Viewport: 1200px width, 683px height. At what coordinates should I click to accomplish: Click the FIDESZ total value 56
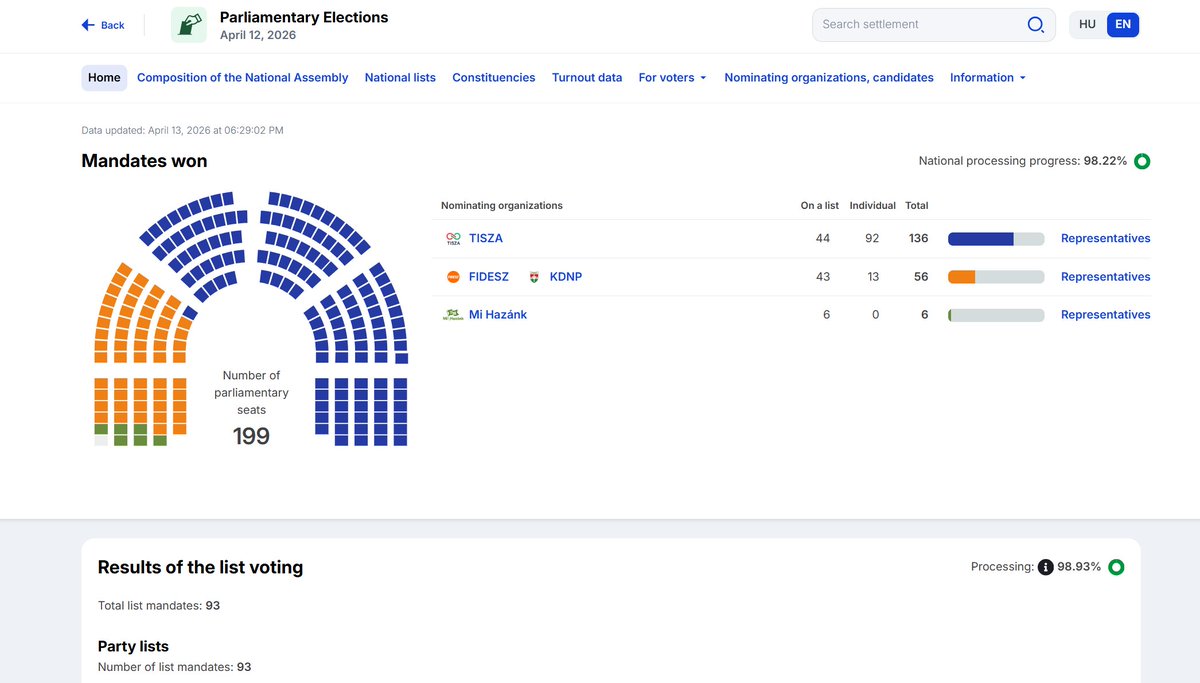[921, 277]
